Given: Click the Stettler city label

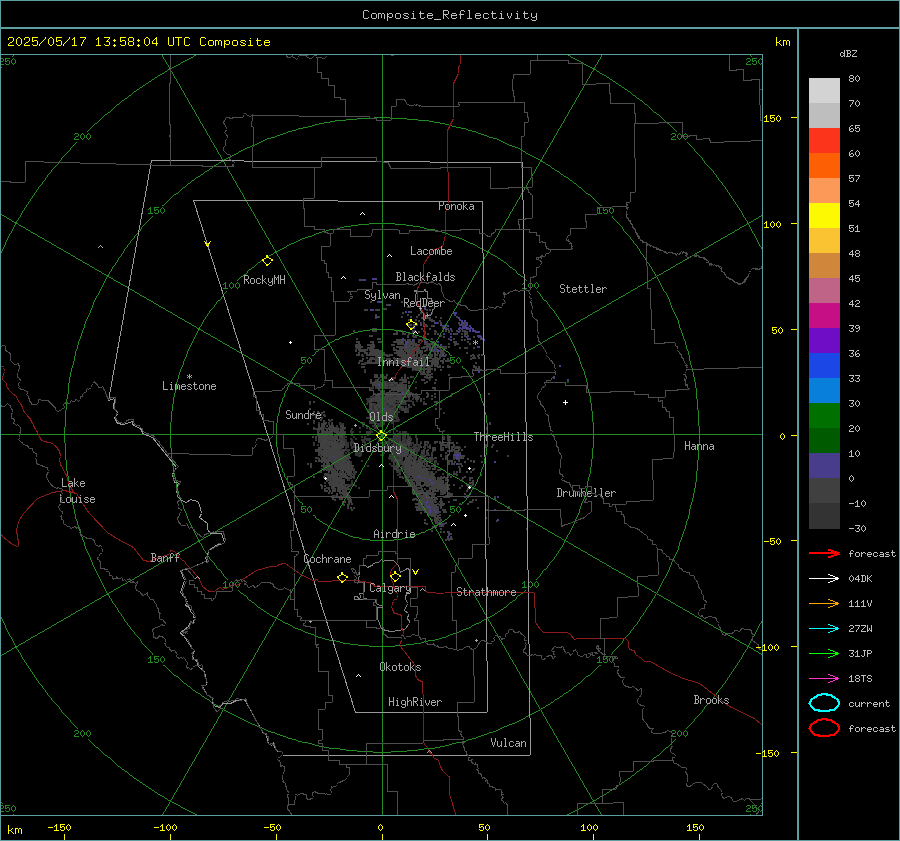Looking at the screenshot, I should pos(583,289).
